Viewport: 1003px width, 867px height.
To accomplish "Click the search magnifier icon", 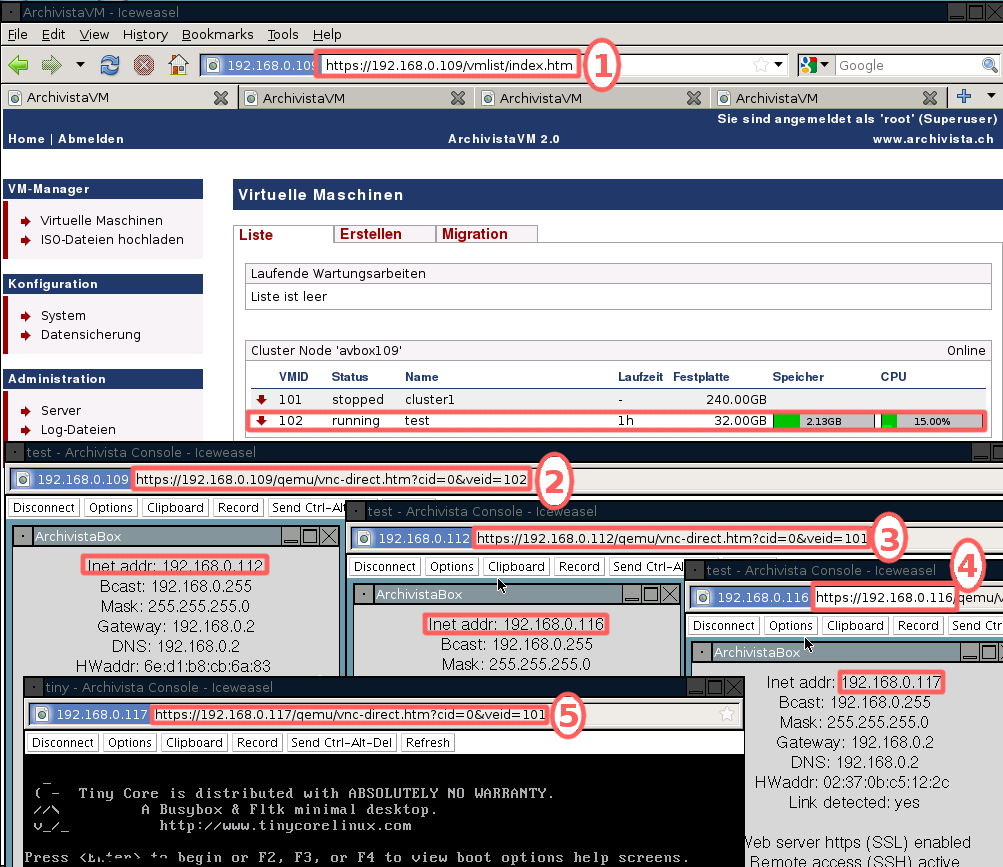I will pyautogui.click(x=989, y=65).
